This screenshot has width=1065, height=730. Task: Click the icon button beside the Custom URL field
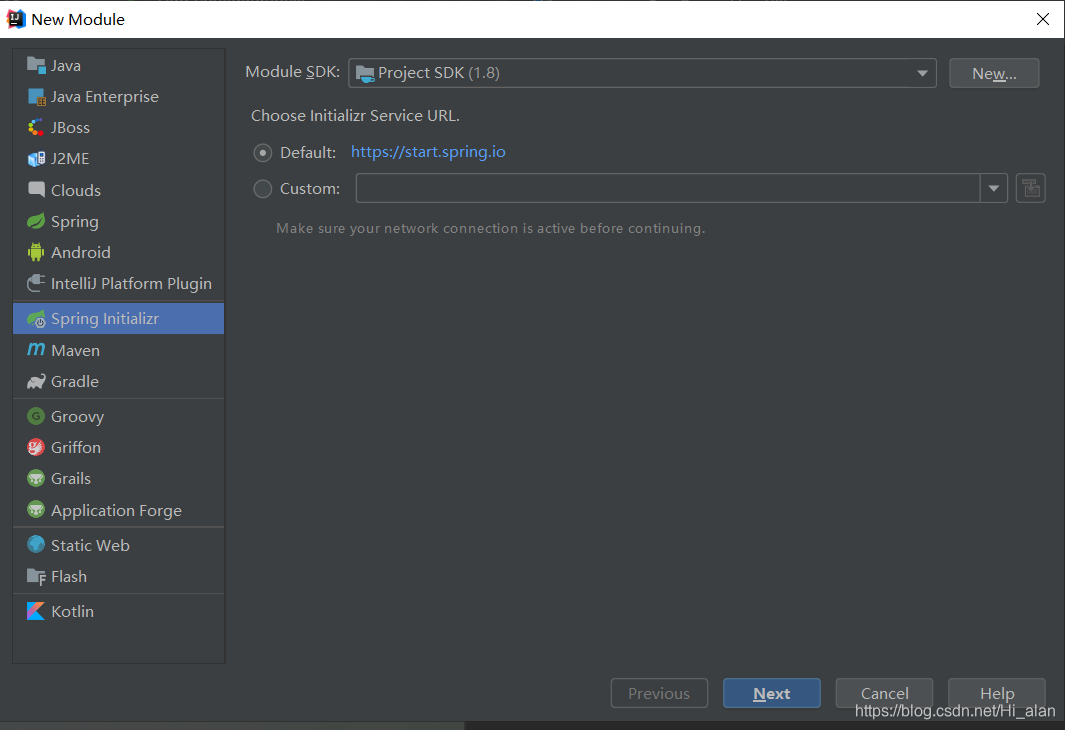(x=1030, y=188)
